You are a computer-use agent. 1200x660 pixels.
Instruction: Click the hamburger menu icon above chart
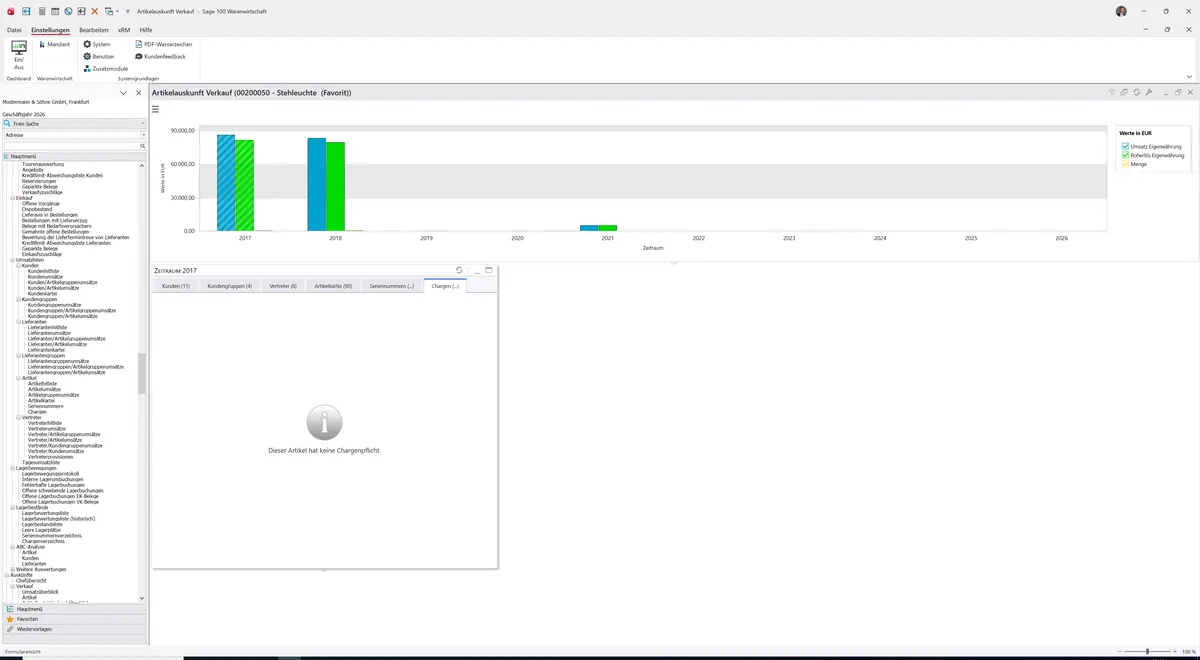pyautogui.click(x=156, y=108)
